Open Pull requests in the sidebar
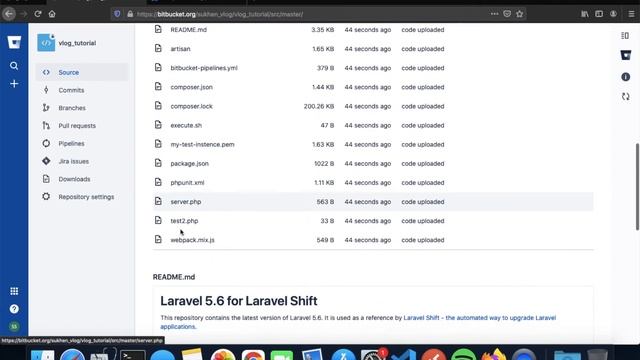 tap(77, 126)
